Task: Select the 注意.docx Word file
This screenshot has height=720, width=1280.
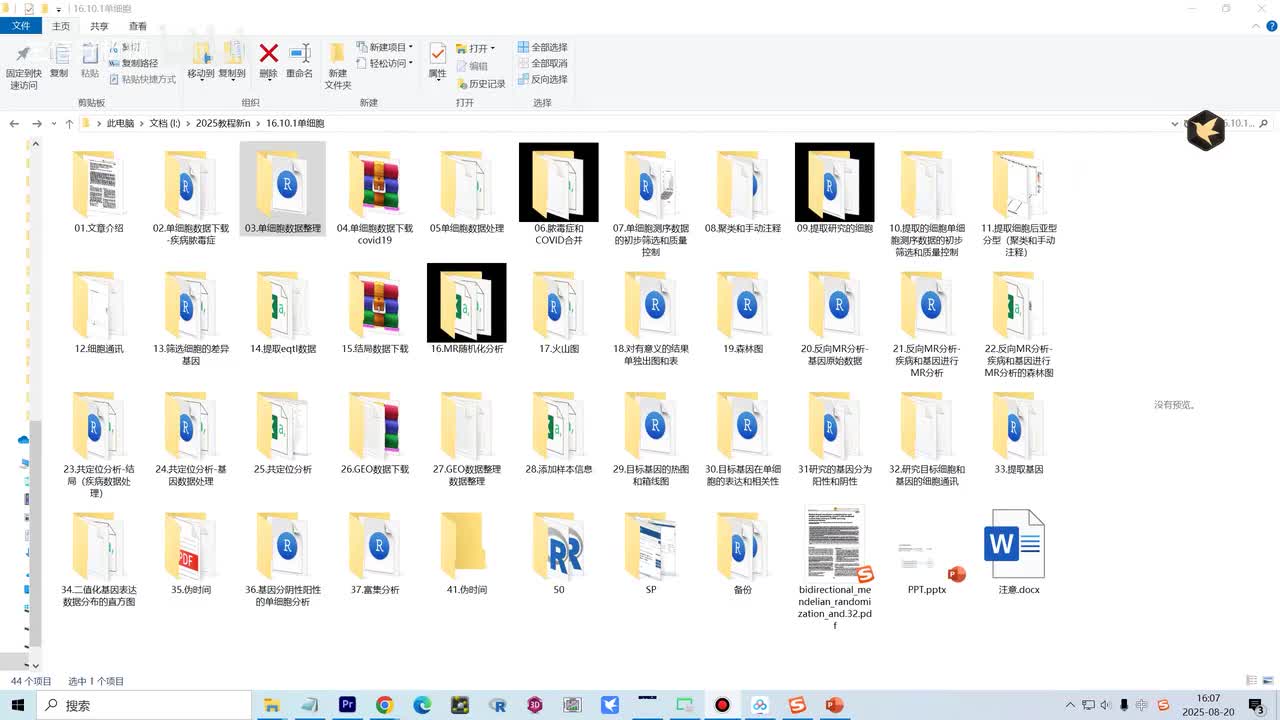Action: tap(1019, 552)
